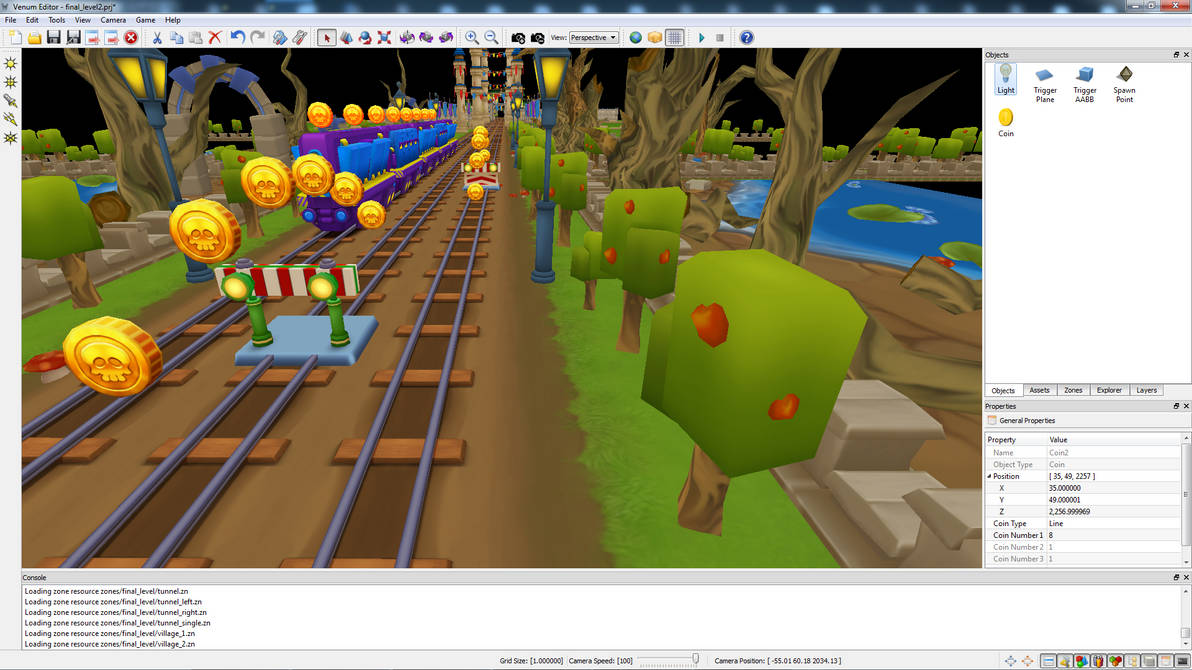Screen dimensions: 1192x670
Task: Switch to the Layers tab
Action: 1146,390
